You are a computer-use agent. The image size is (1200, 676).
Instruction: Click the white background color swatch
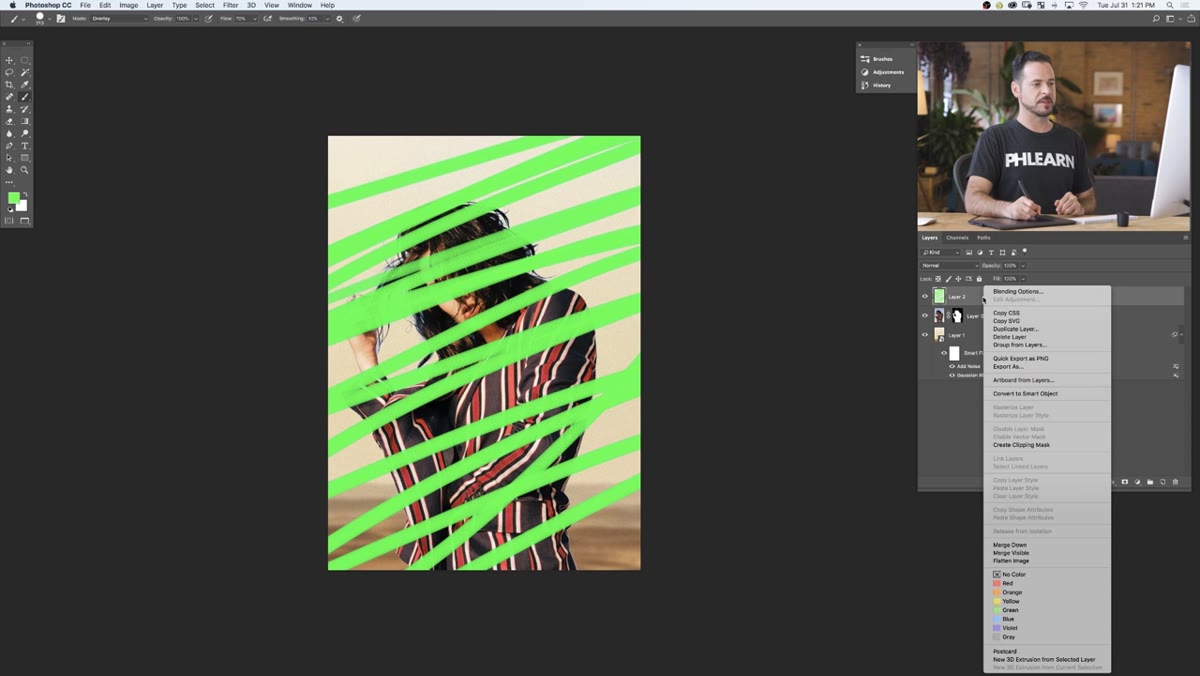[23, 206]
